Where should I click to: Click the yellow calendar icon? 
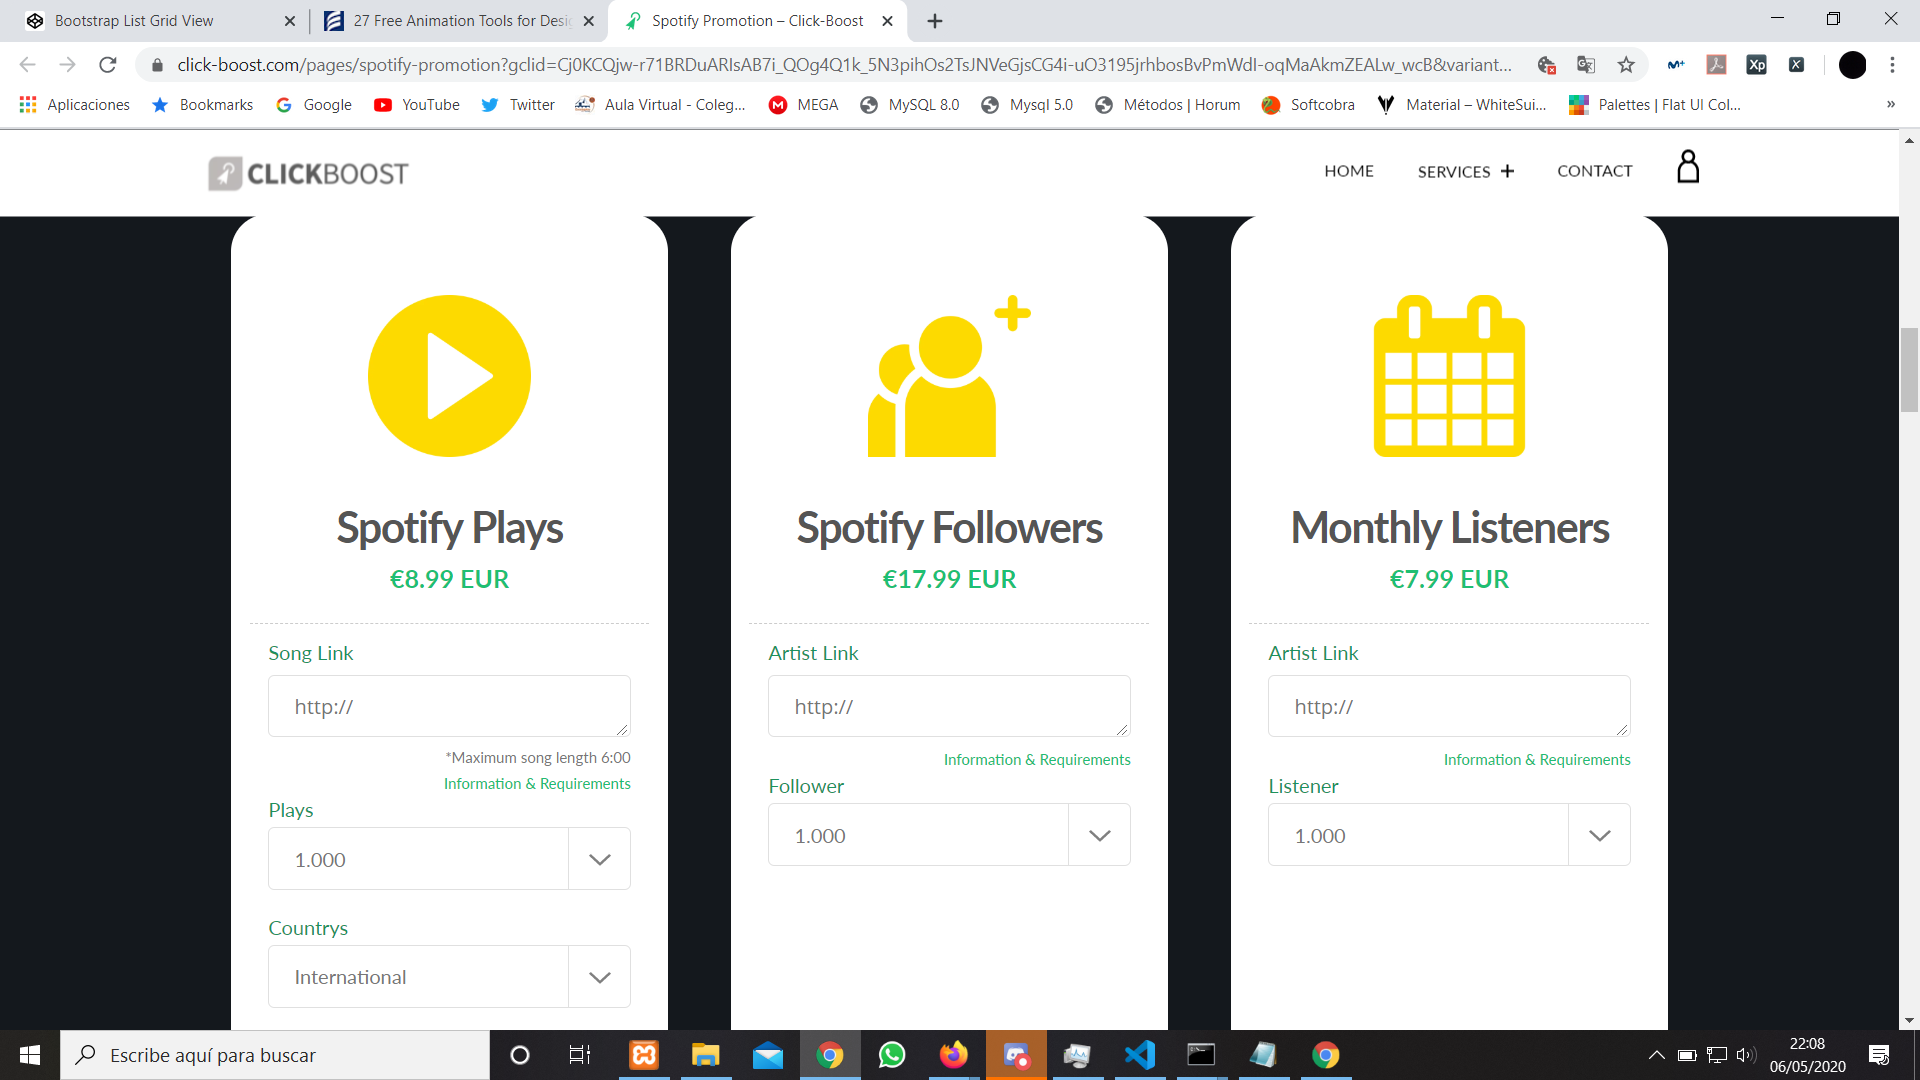1449,376
